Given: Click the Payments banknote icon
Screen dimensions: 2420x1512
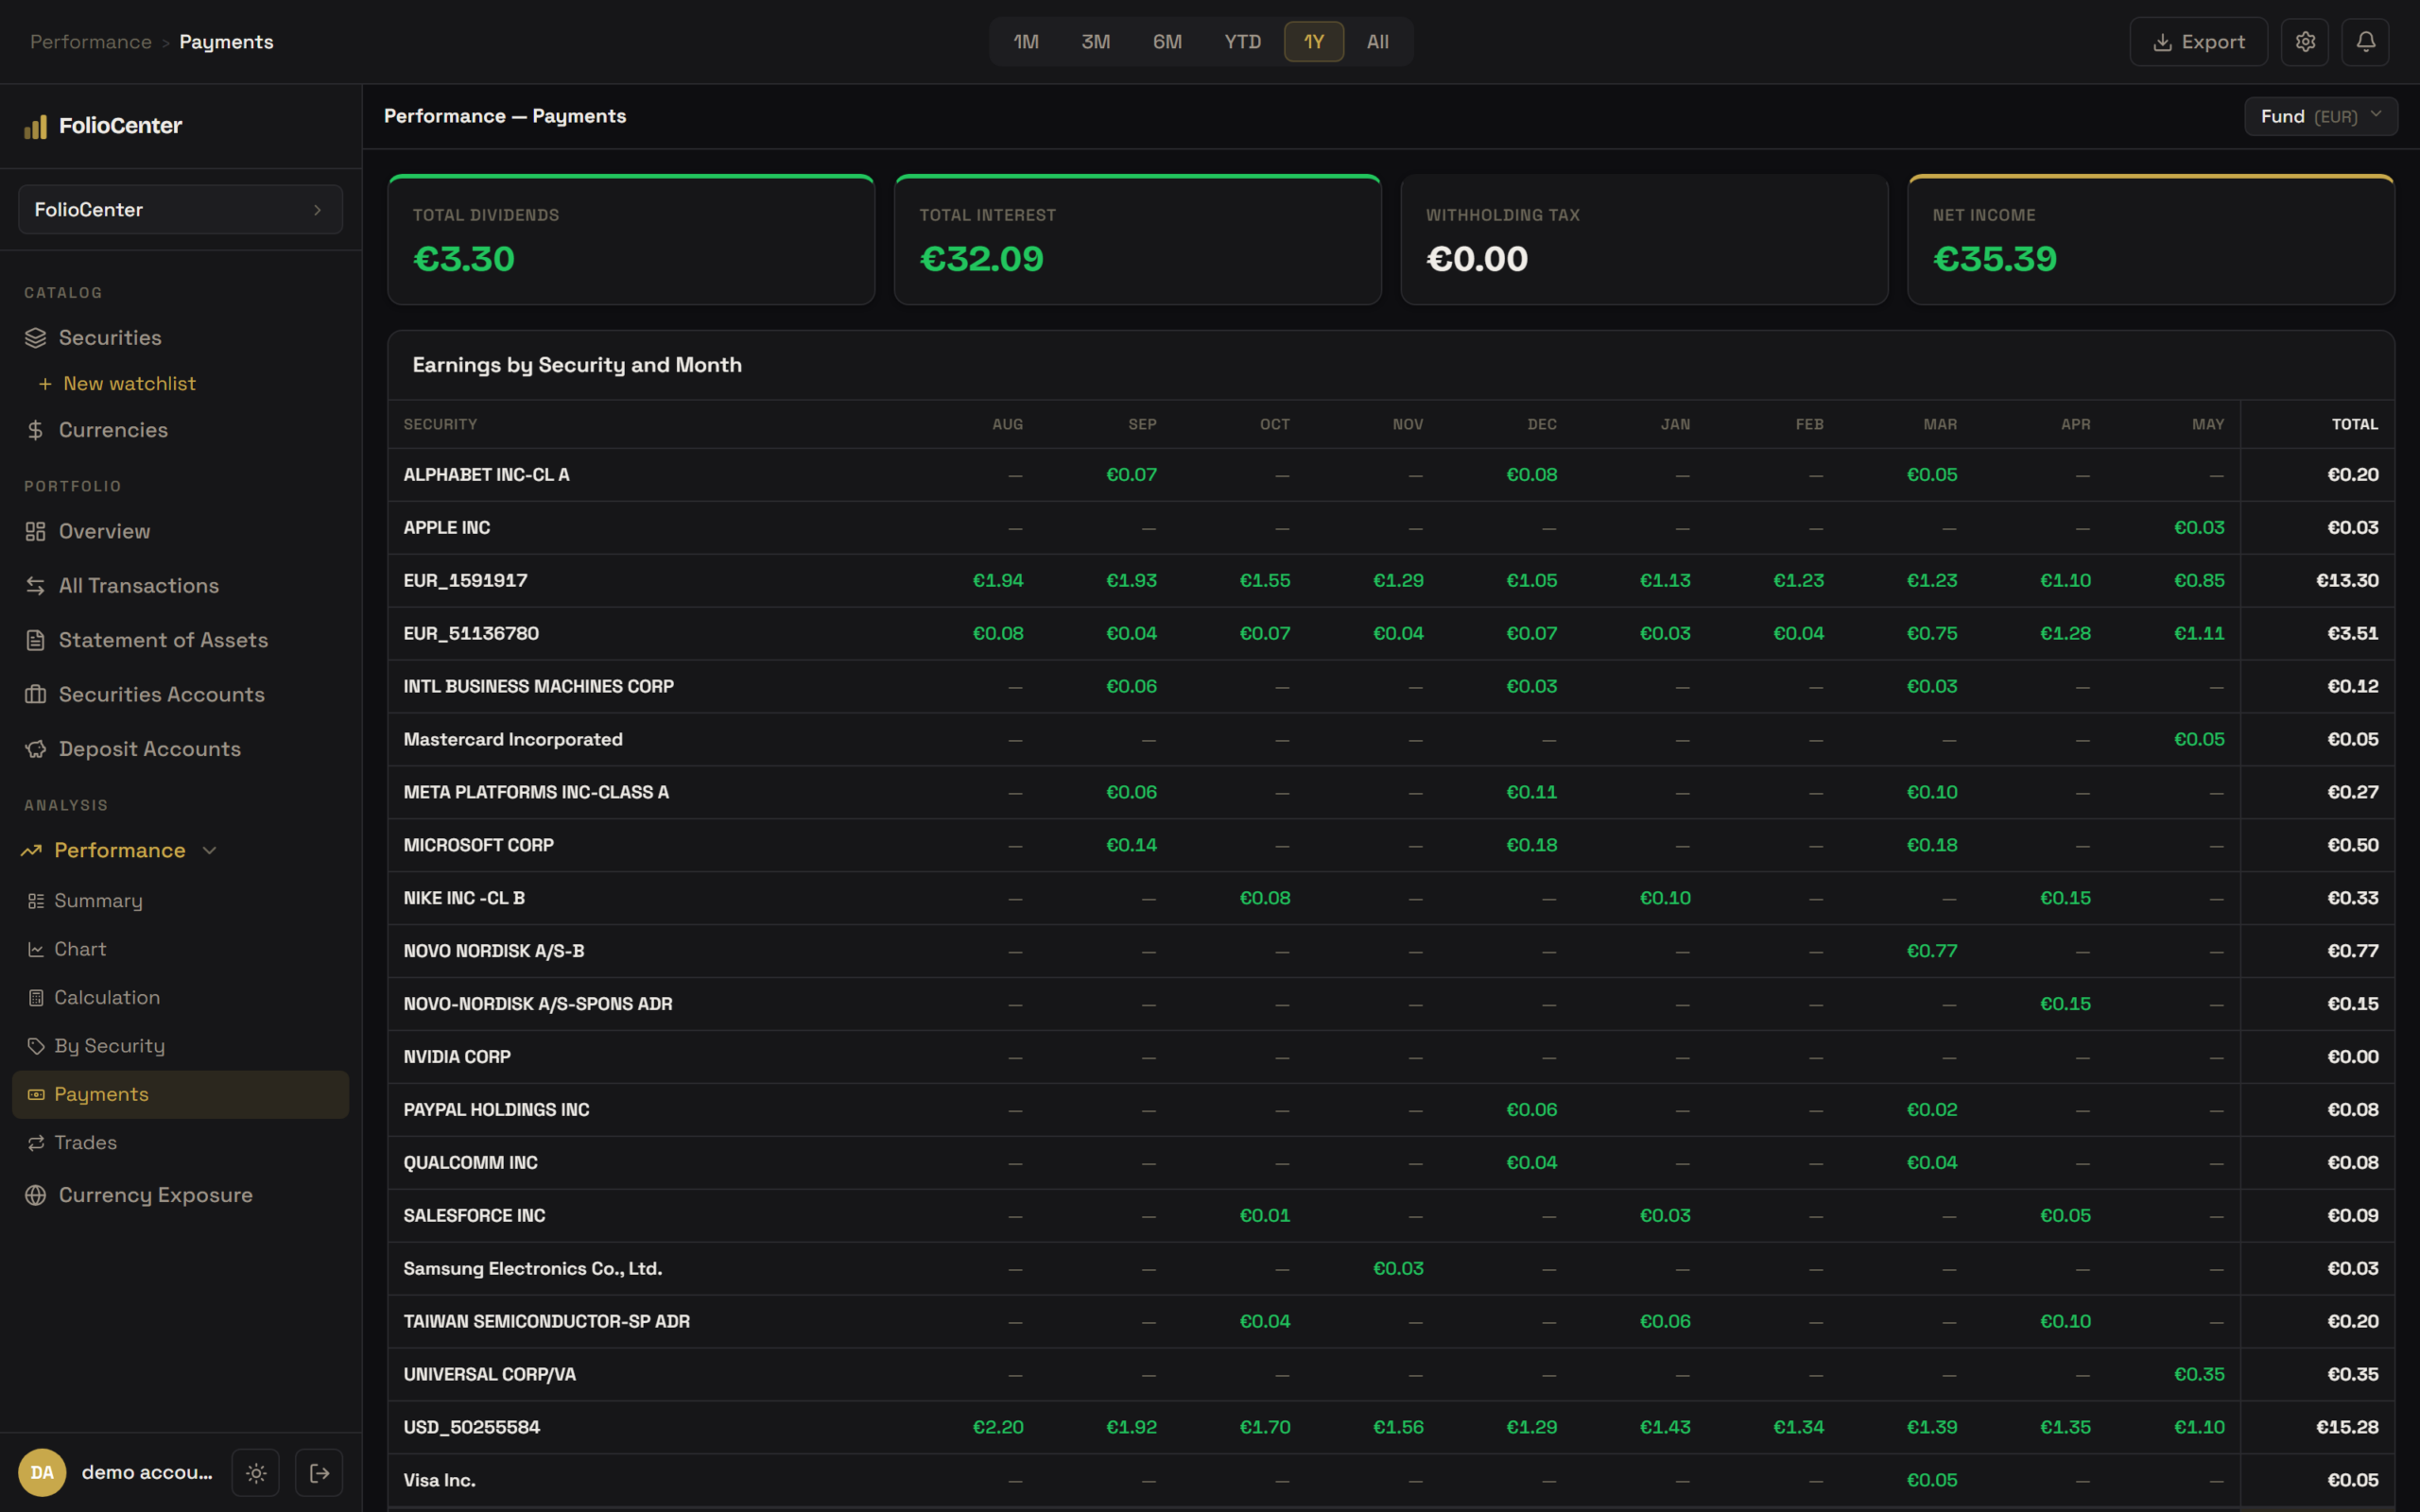Looking at the screenshot, I should click(36, 1095).
